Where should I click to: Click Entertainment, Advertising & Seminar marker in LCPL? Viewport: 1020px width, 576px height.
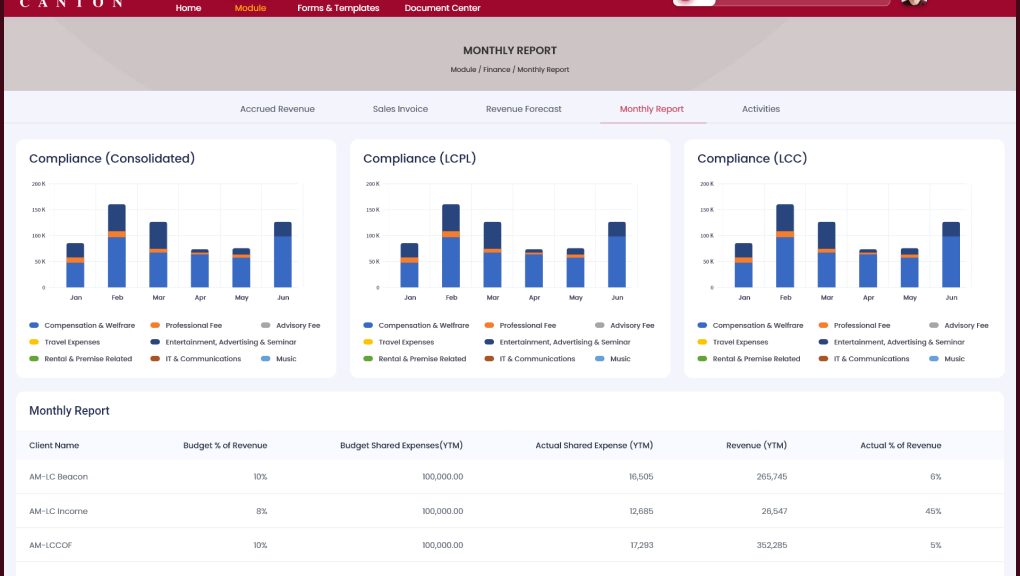pyautogui.click(x=489, y=342)
